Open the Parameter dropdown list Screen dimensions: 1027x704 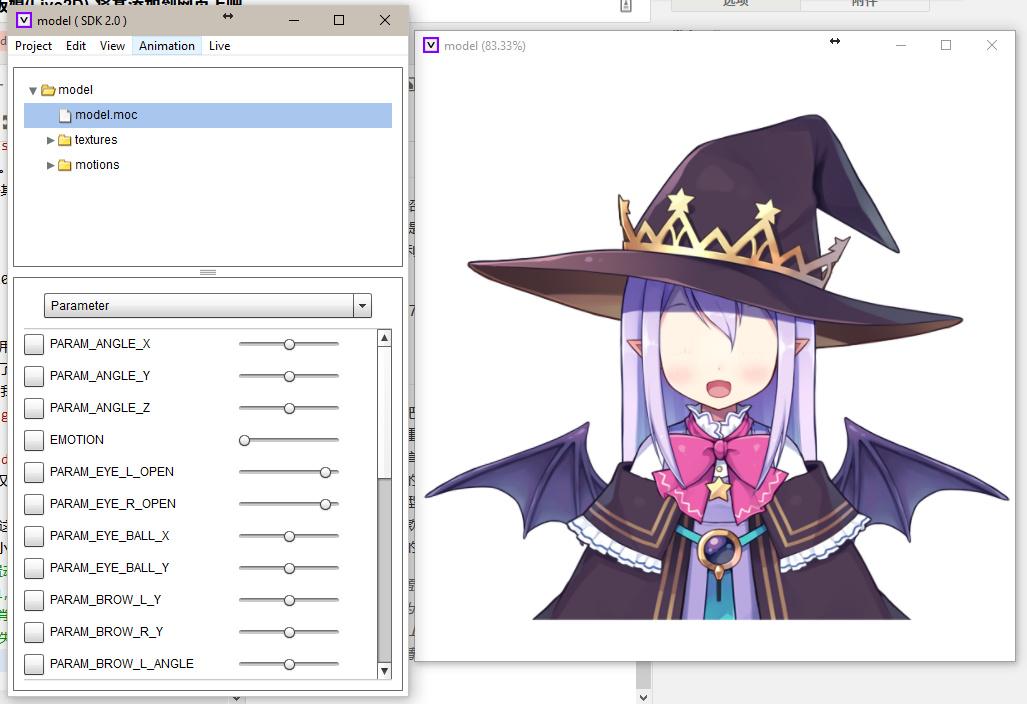tap(362, 306)
